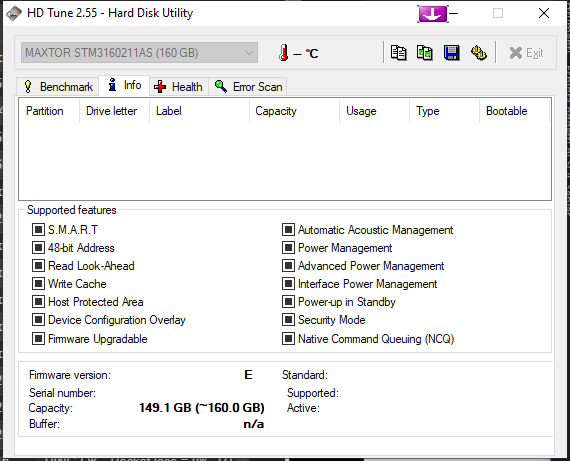Toggle the Power Management checkbox

click(288, 248)
